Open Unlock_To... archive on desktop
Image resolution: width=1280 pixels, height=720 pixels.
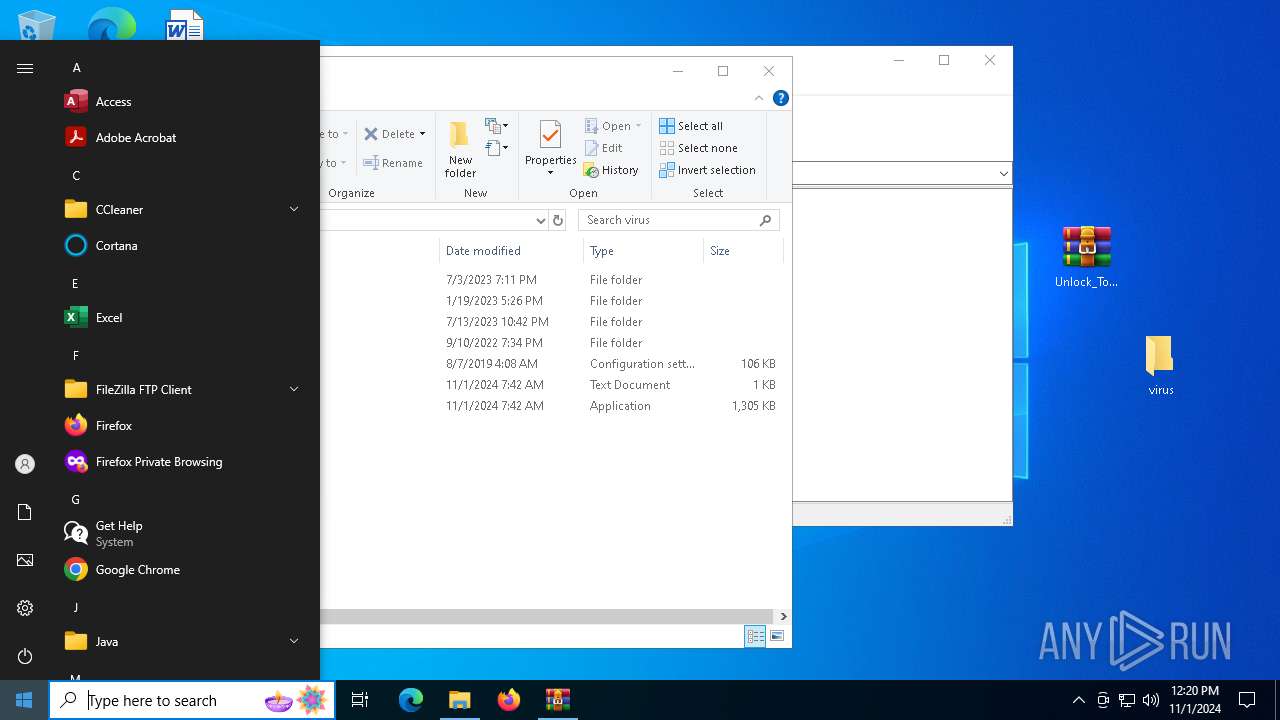[1086, 257]
